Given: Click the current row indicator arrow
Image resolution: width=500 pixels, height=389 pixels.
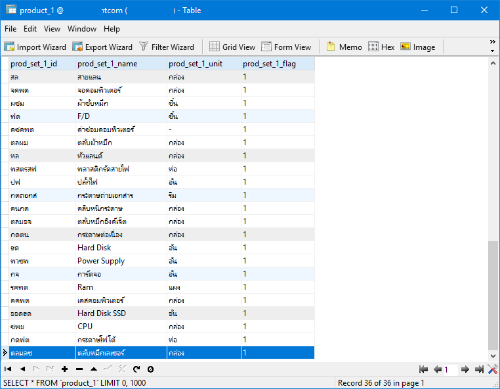Looking at the screenshot, I should click(5, 353).
